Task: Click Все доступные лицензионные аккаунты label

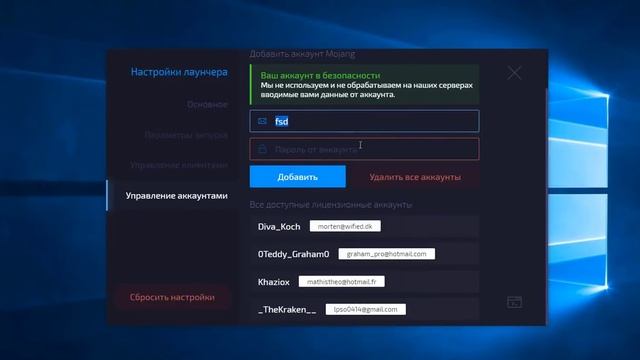Action: [331, 204]
